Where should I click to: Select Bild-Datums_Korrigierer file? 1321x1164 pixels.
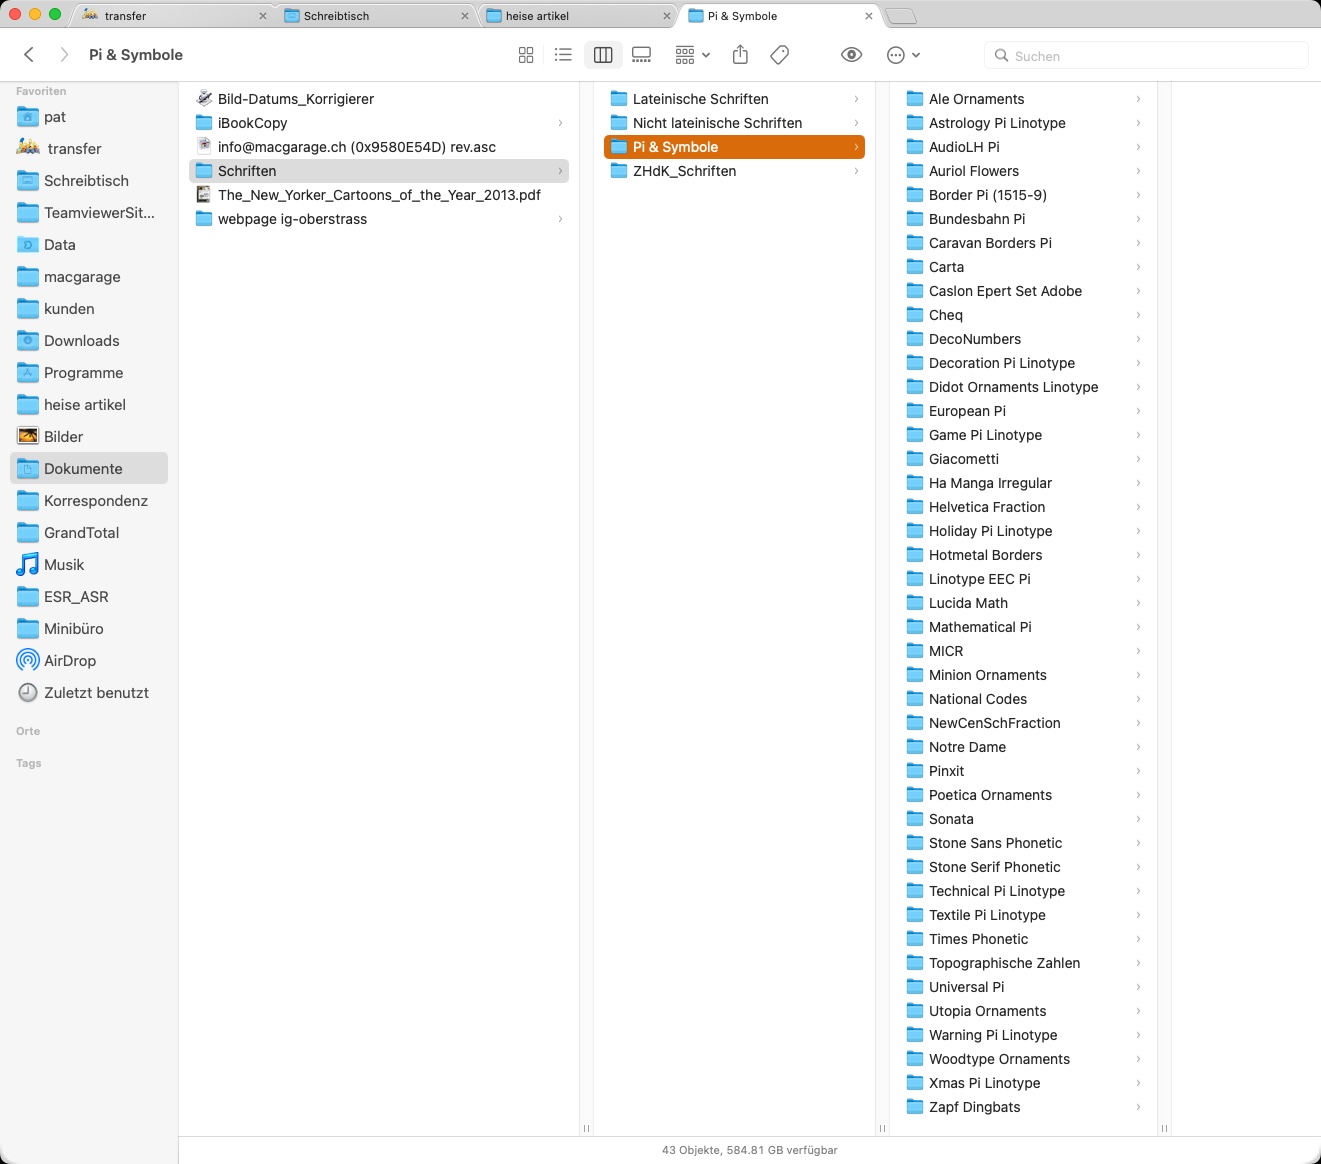[379, 99]
